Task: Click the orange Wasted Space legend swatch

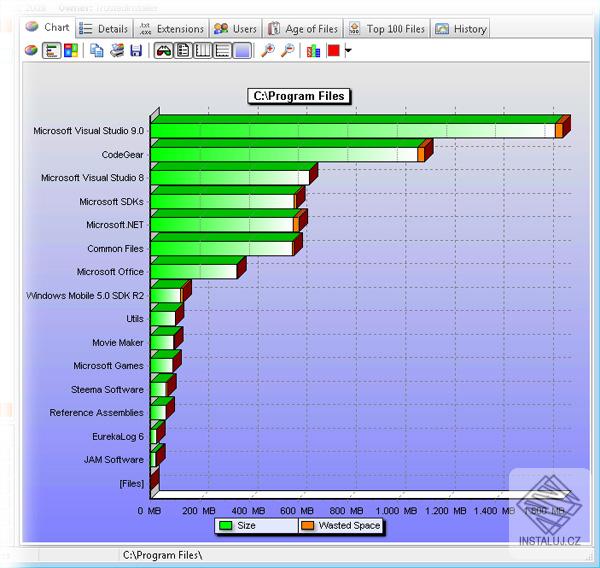Action: pyautogui.click(x=308, y=526)
